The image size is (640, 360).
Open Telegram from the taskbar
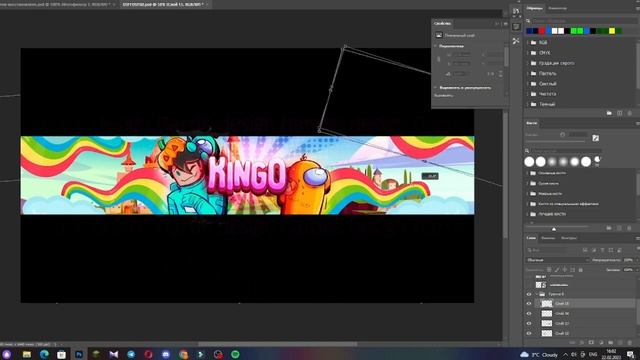click(131, 354)
